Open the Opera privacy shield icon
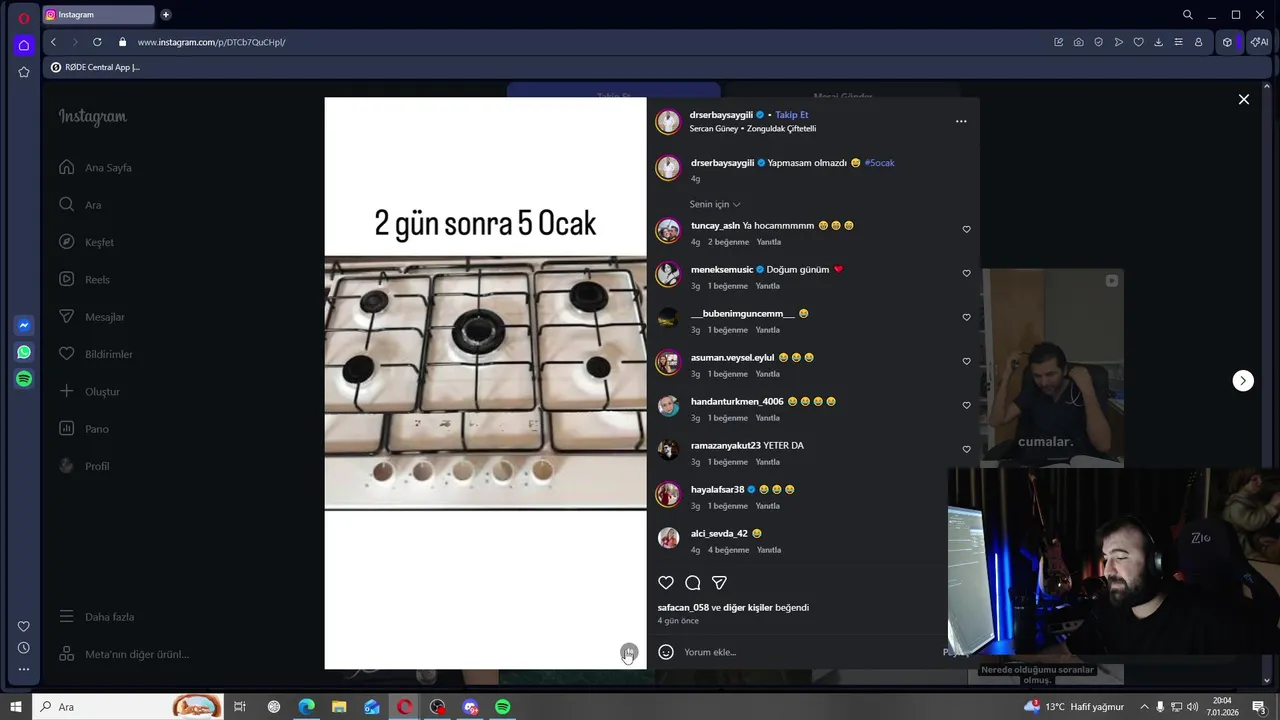Viewport: 1280px width, 720px height. point(1098,42)
